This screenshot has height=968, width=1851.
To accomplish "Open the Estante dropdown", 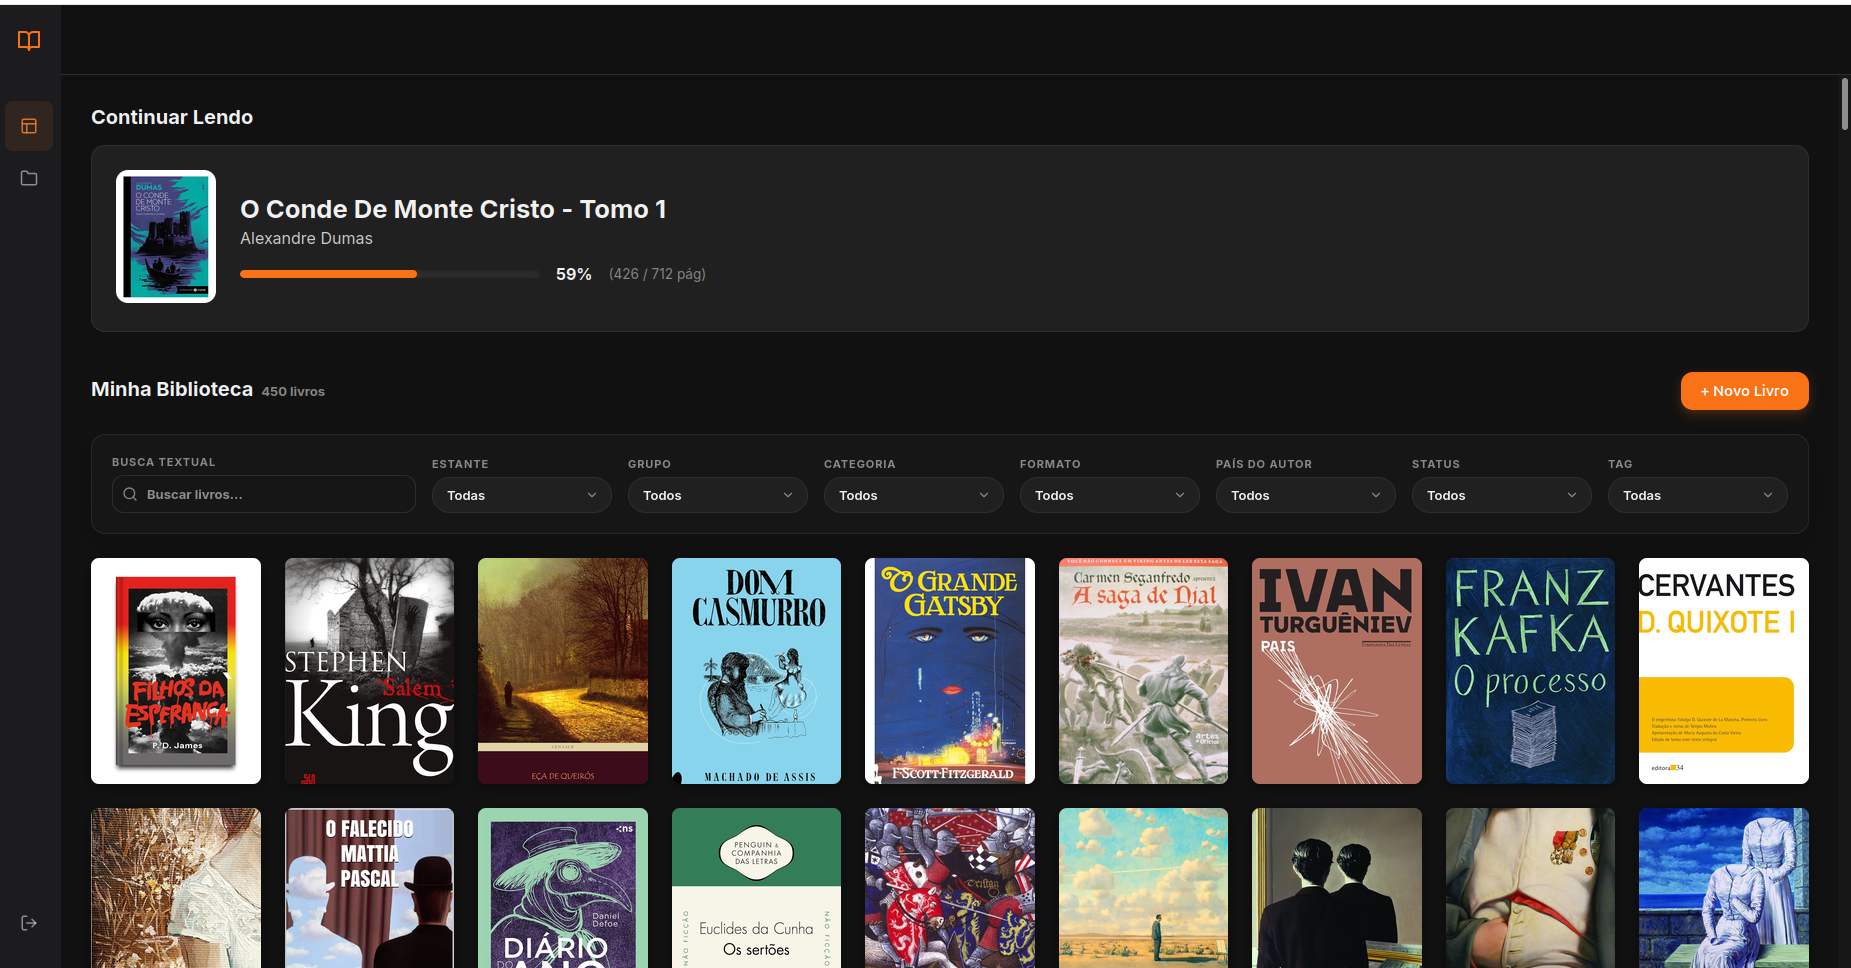I will coord(521,495).
